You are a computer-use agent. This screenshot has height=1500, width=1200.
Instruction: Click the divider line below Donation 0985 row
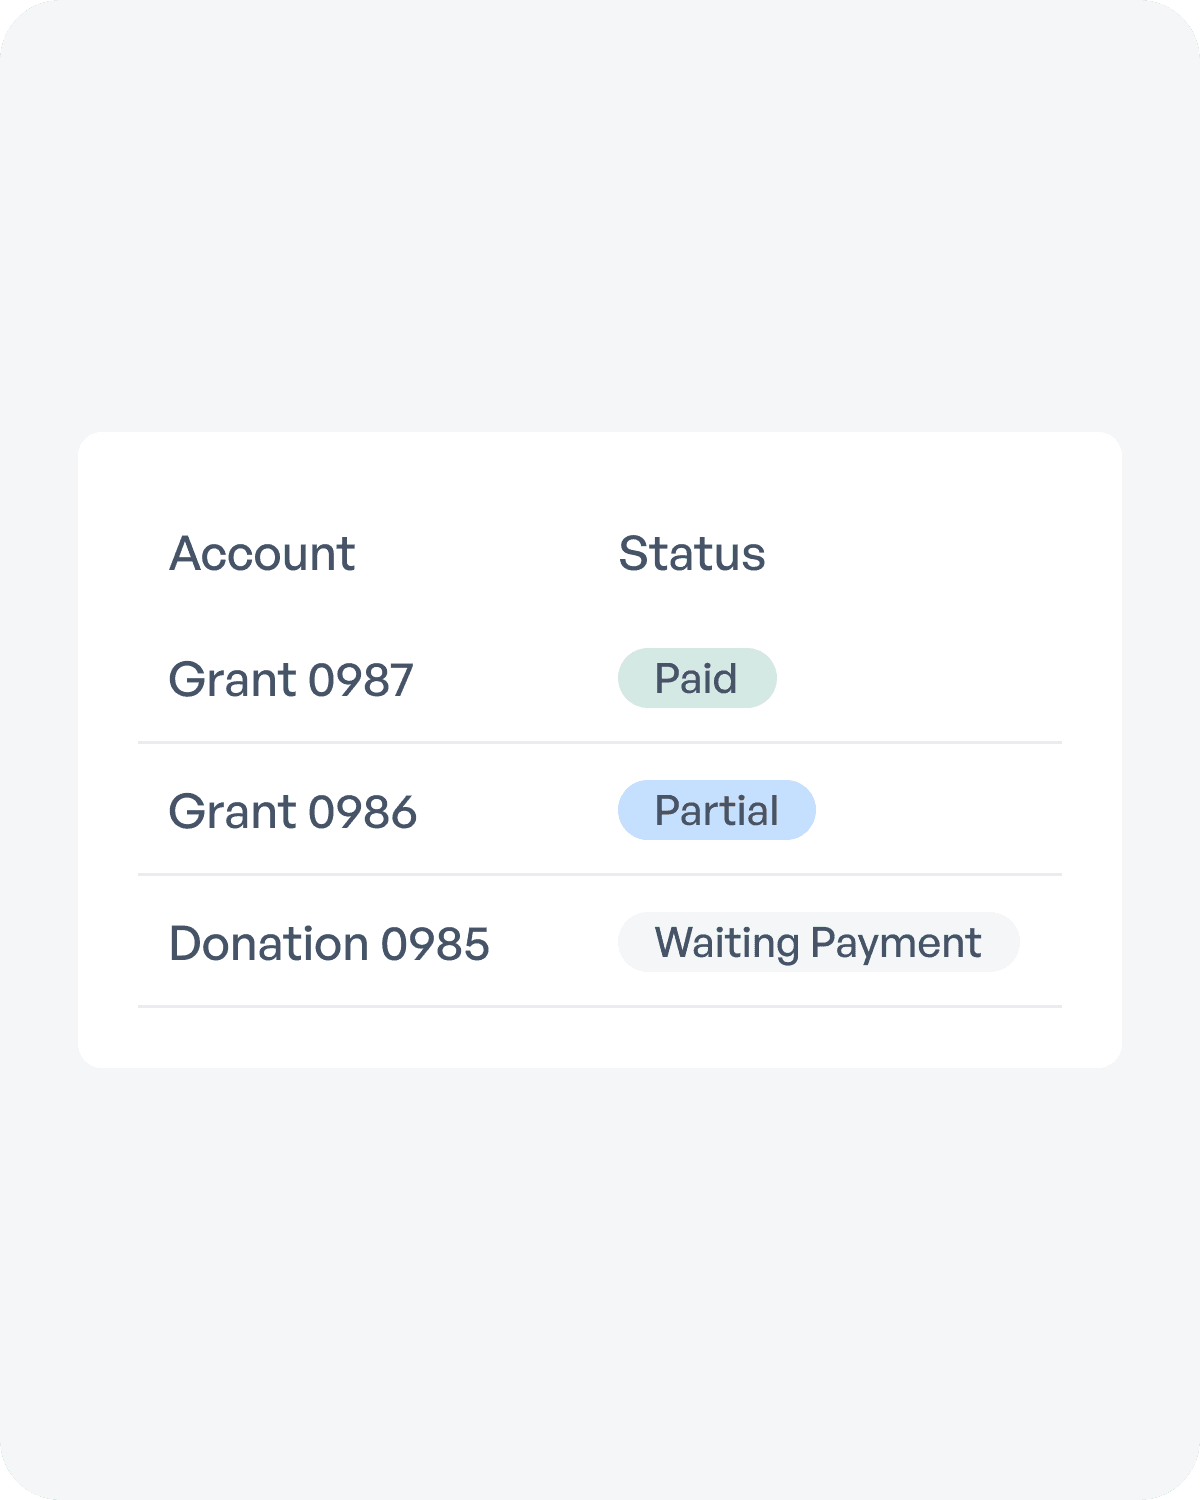(600, 1007)
